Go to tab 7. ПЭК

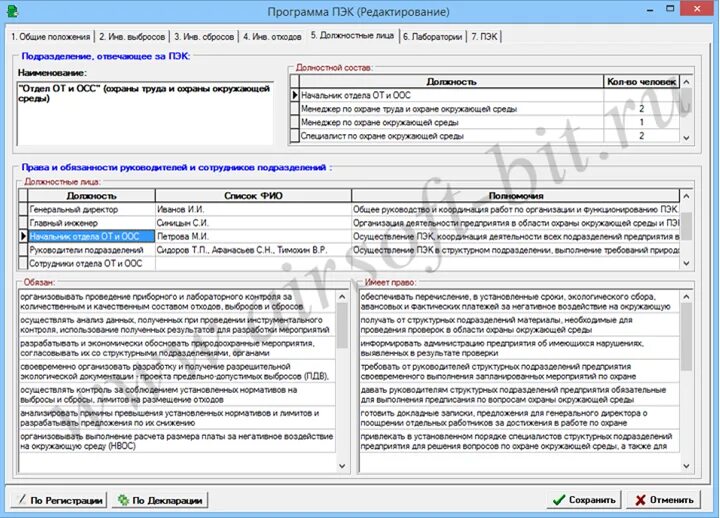tap(484, 36)
